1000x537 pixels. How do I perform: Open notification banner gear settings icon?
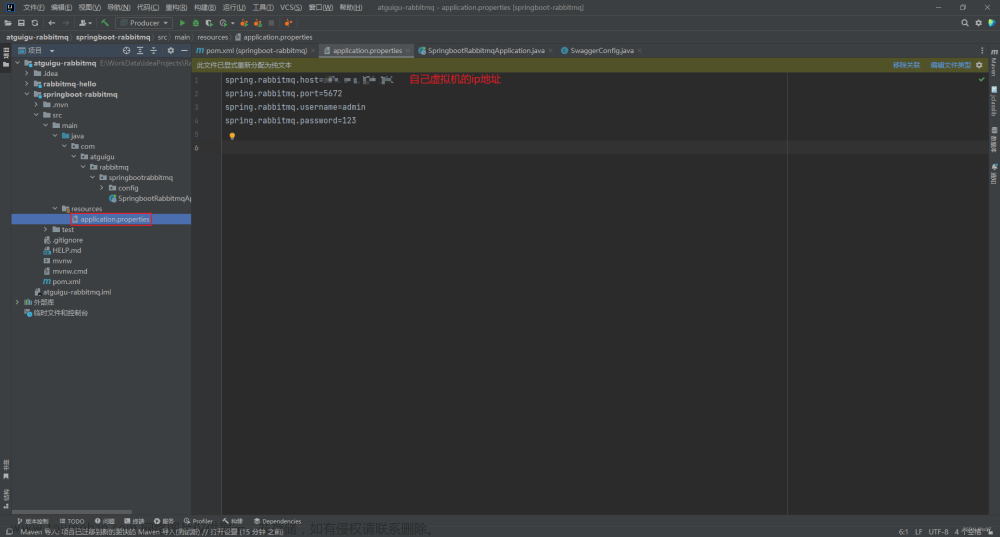[x=979, y=65]
